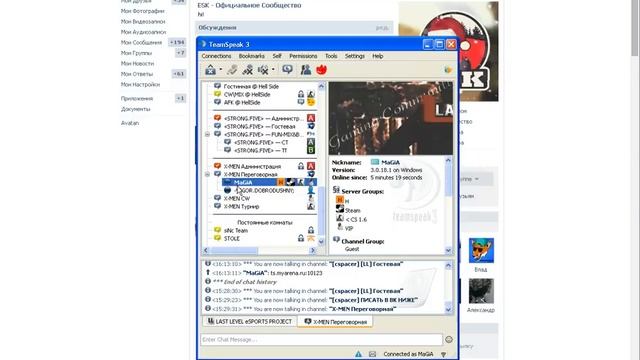Toggle the mute microphone toolbar icon
Screen dimensions: 640x360
coord(247,70)
